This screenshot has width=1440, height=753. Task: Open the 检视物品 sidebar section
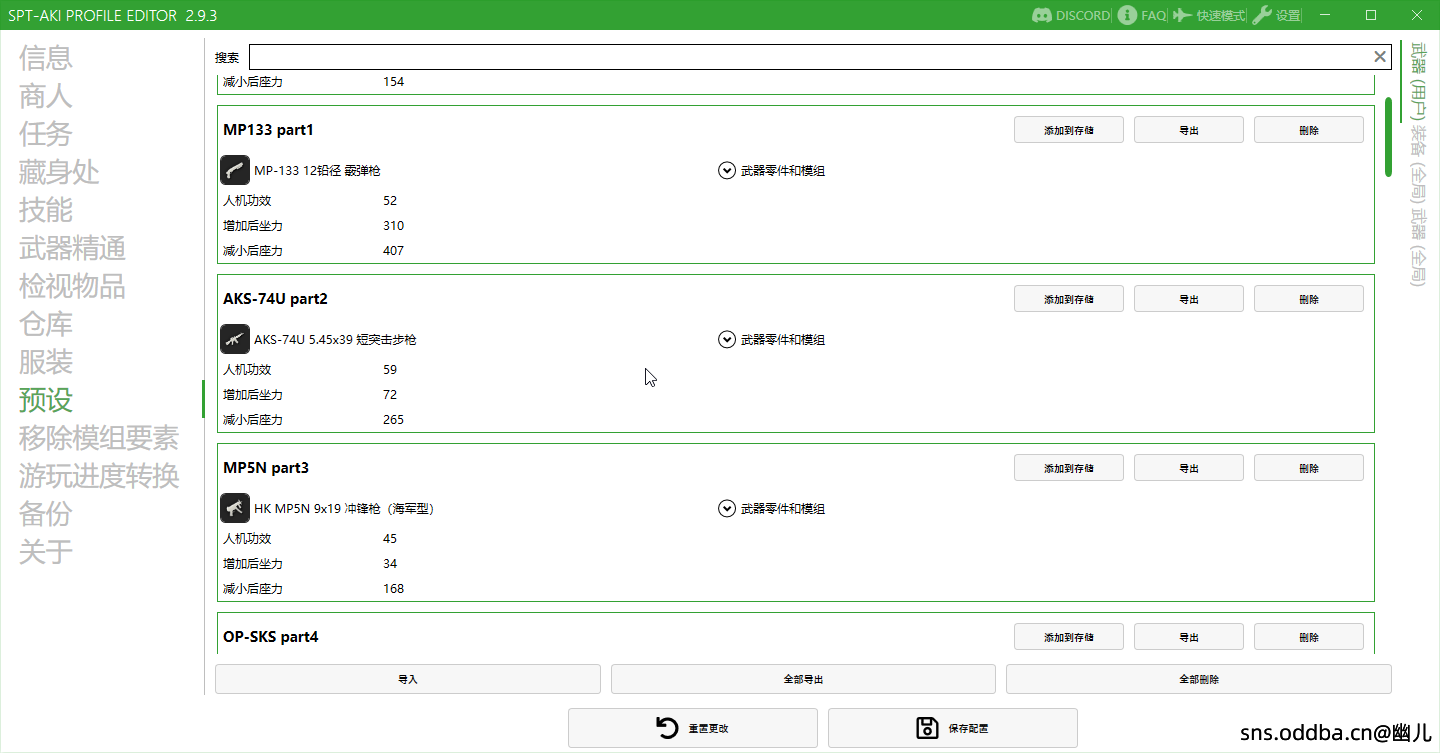[72, 286]
